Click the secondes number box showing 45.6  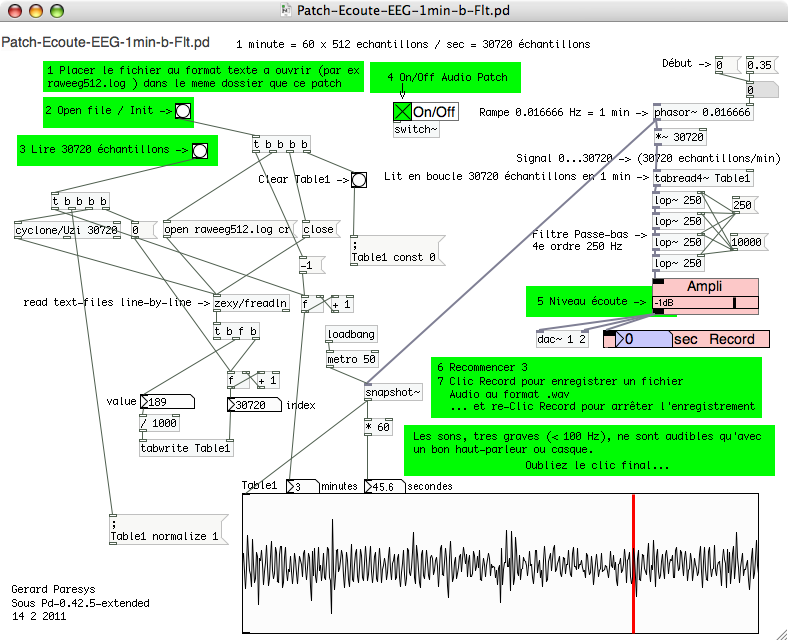385,487
